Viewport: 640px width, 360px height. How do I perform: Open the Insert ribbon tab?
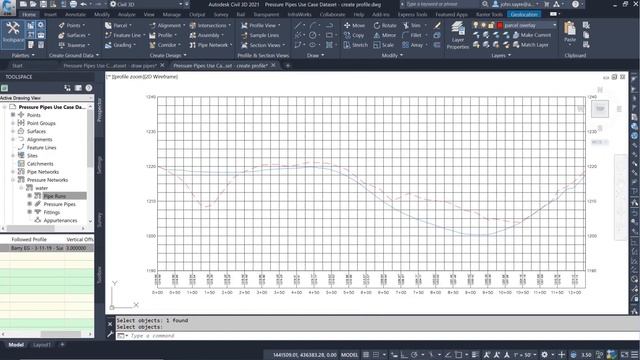50,14
